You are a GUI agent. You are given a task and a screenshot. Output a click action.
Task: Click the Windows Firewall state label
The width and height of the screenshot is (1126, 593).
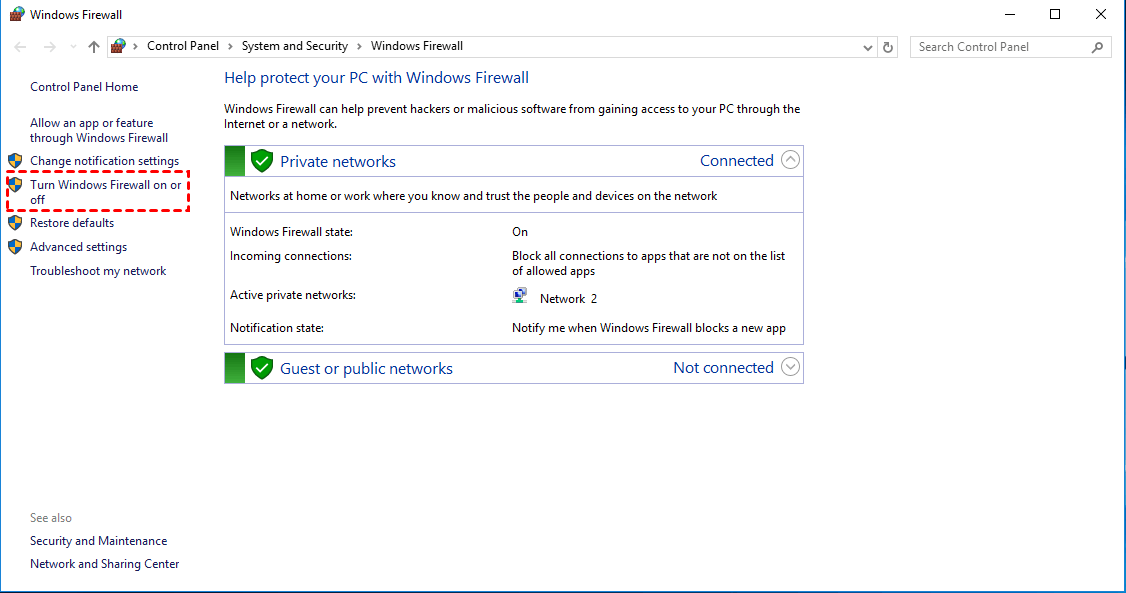(292, 232)
